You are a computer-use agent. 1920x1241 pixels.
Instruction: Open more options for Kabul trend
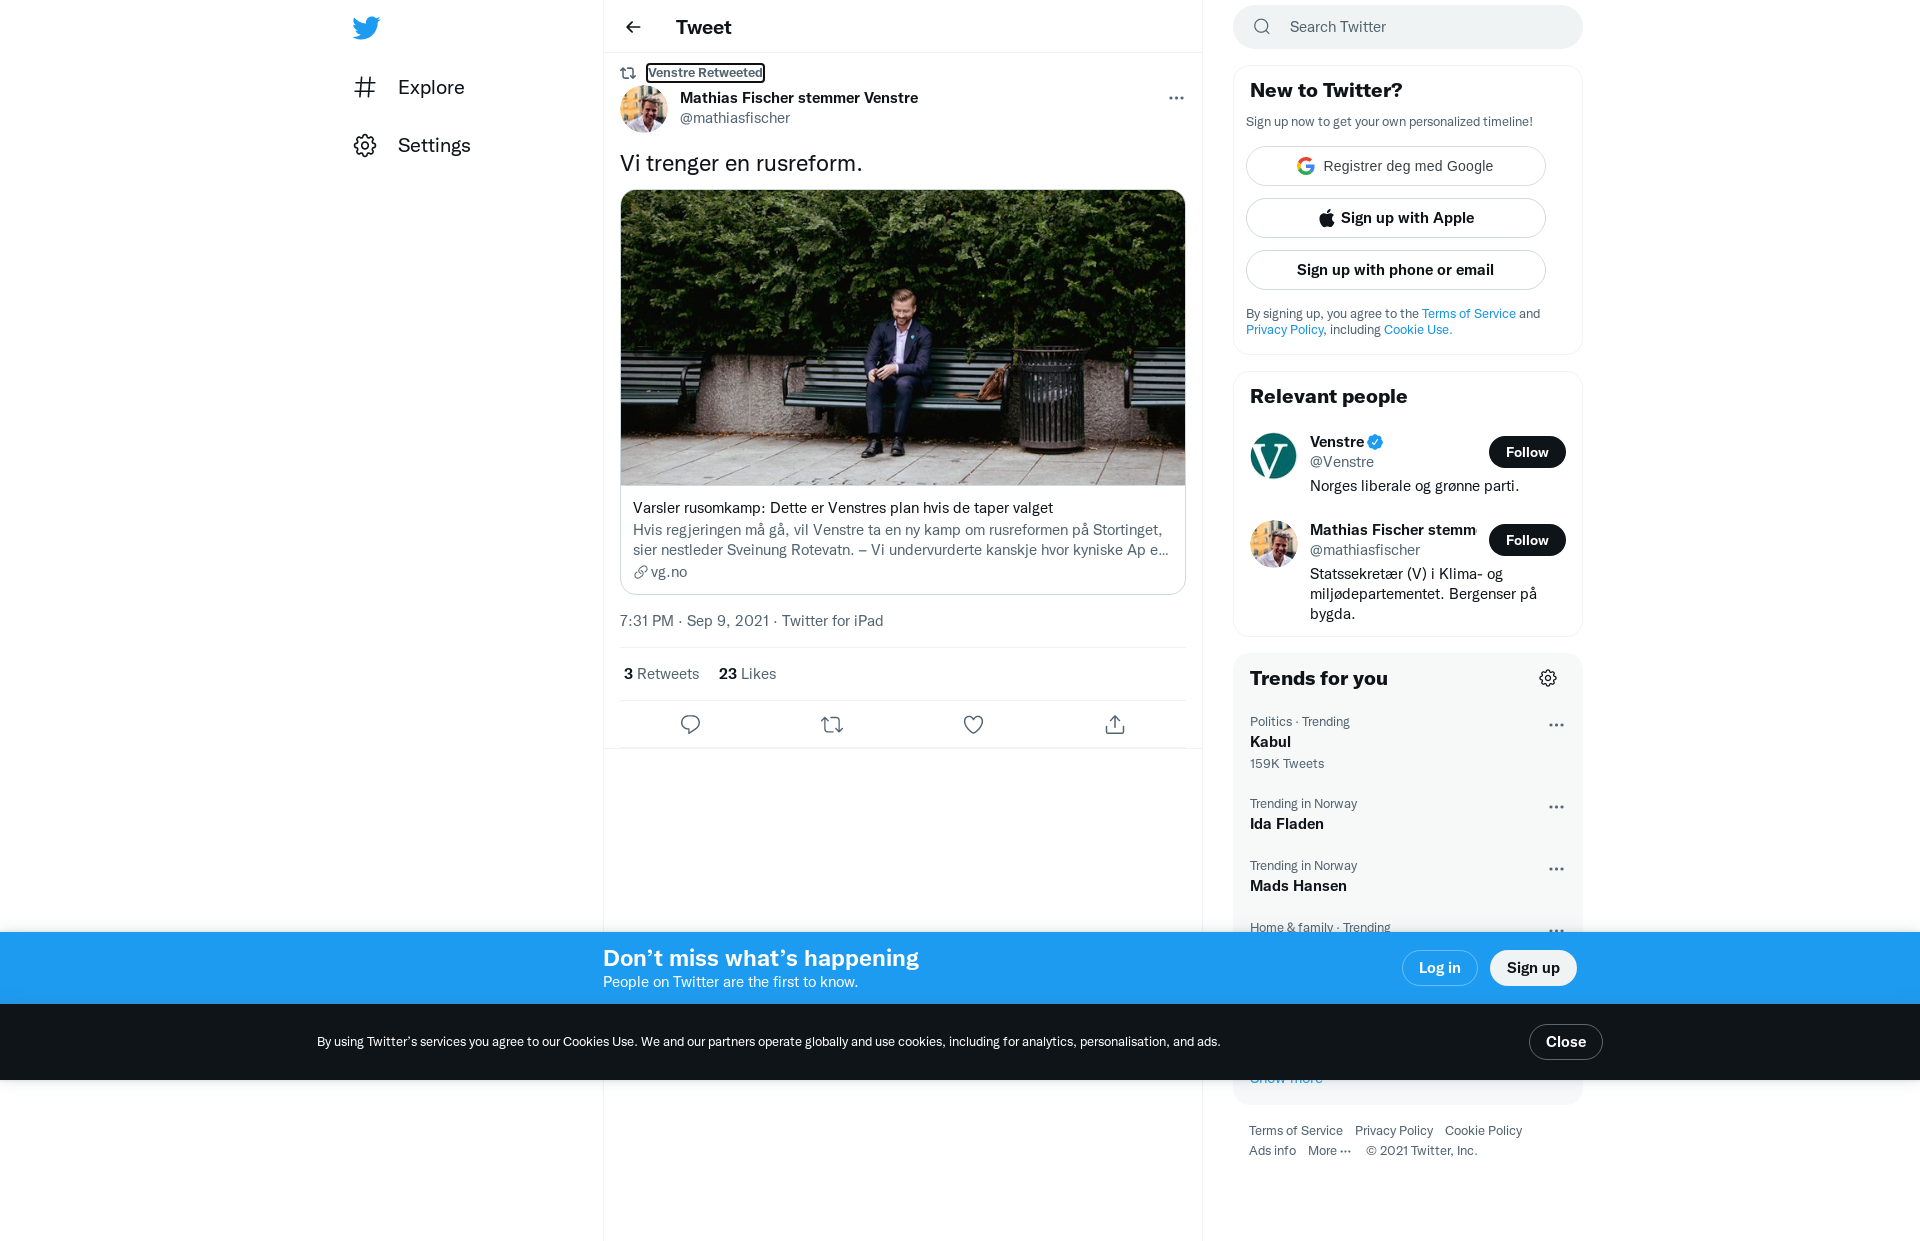pos(1556,725)
